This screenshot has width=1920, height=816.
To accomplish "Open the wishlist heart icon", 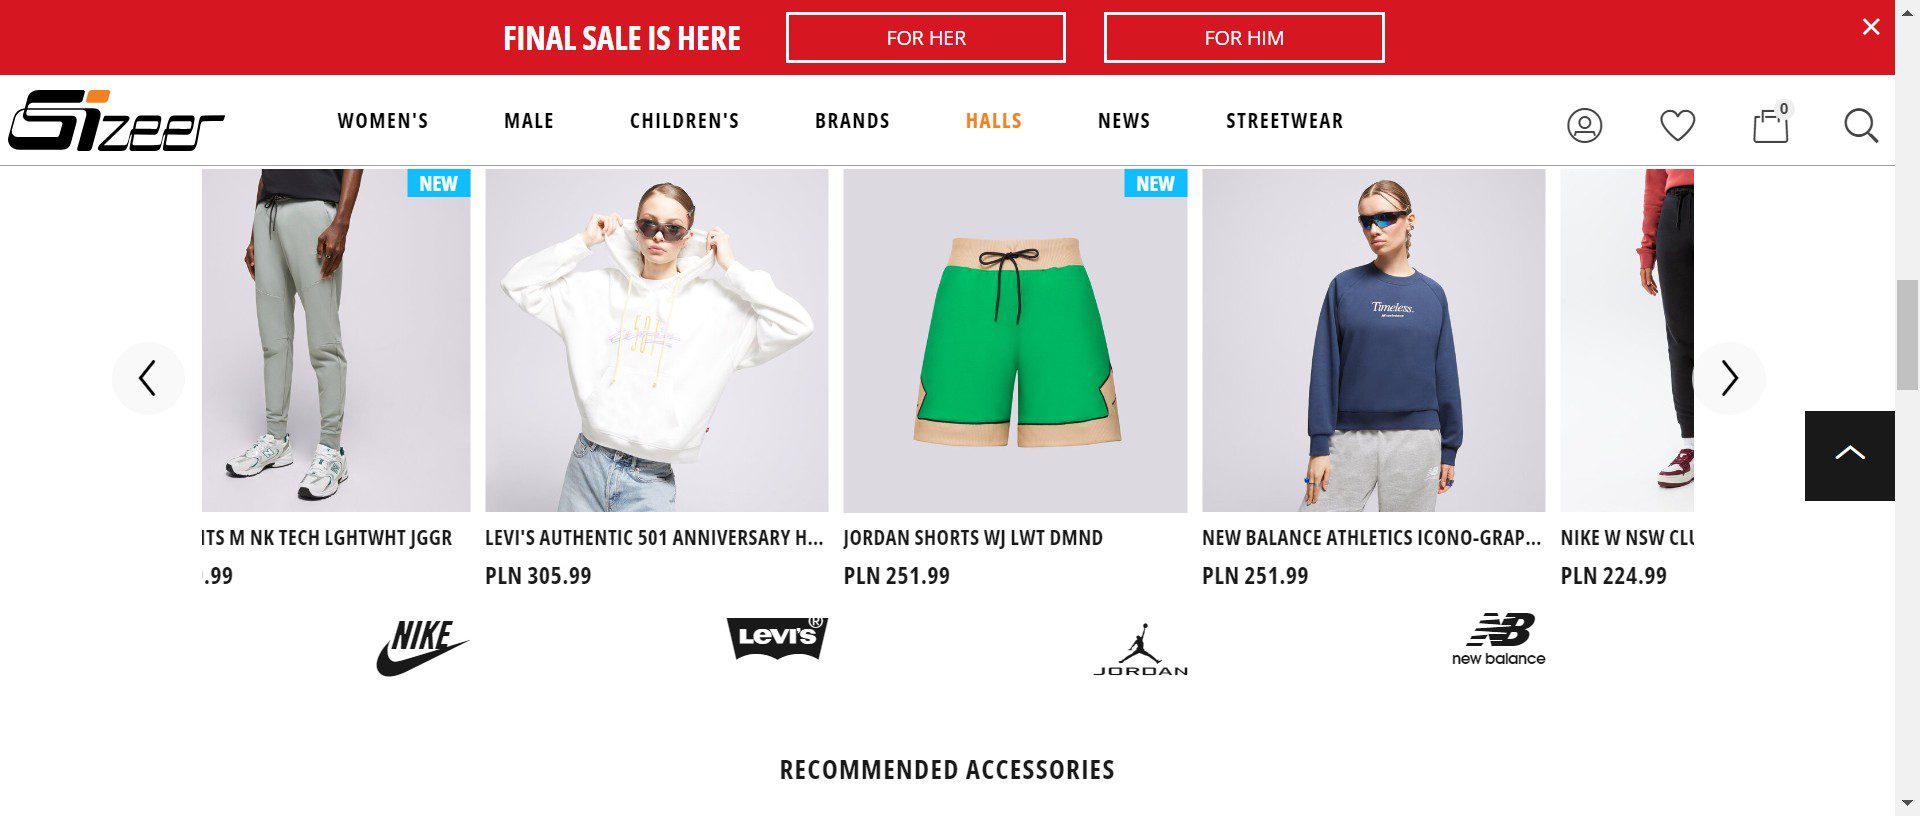I will pyautogui.click(x=1677, y=125).
